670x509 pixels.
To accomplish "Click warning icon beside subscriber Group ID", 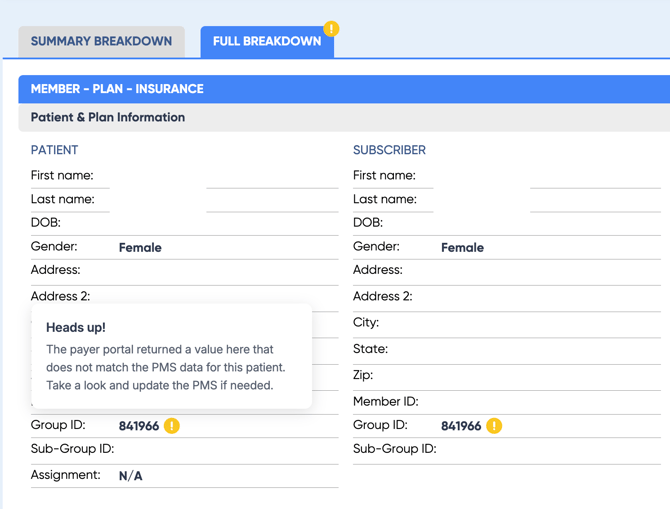I will 494,426.
